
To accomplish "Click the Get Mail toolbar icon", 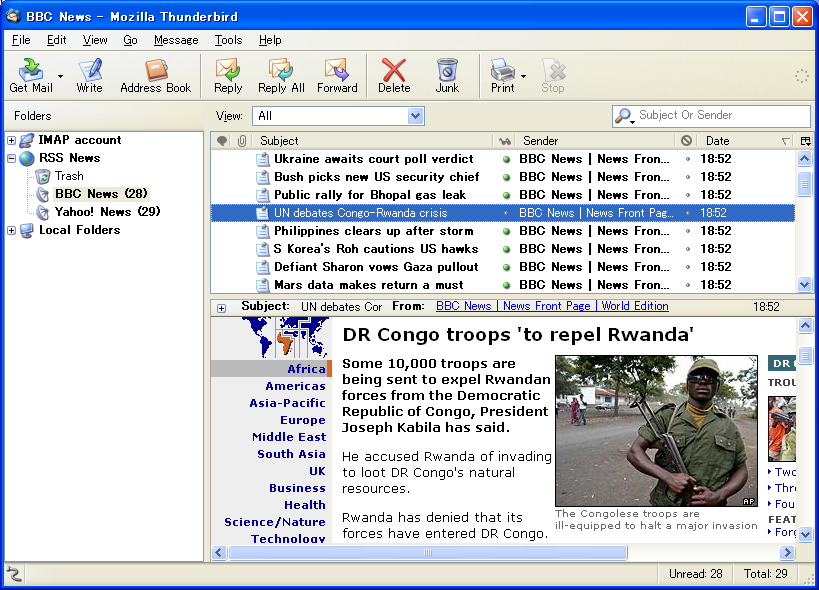I will pos(31,75).
